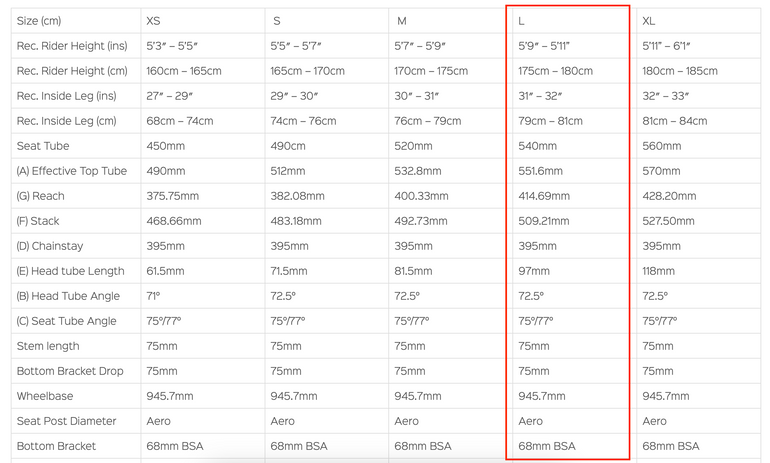
Task: Click the 414.69mm reach value for L
Action: click(544, 196)
